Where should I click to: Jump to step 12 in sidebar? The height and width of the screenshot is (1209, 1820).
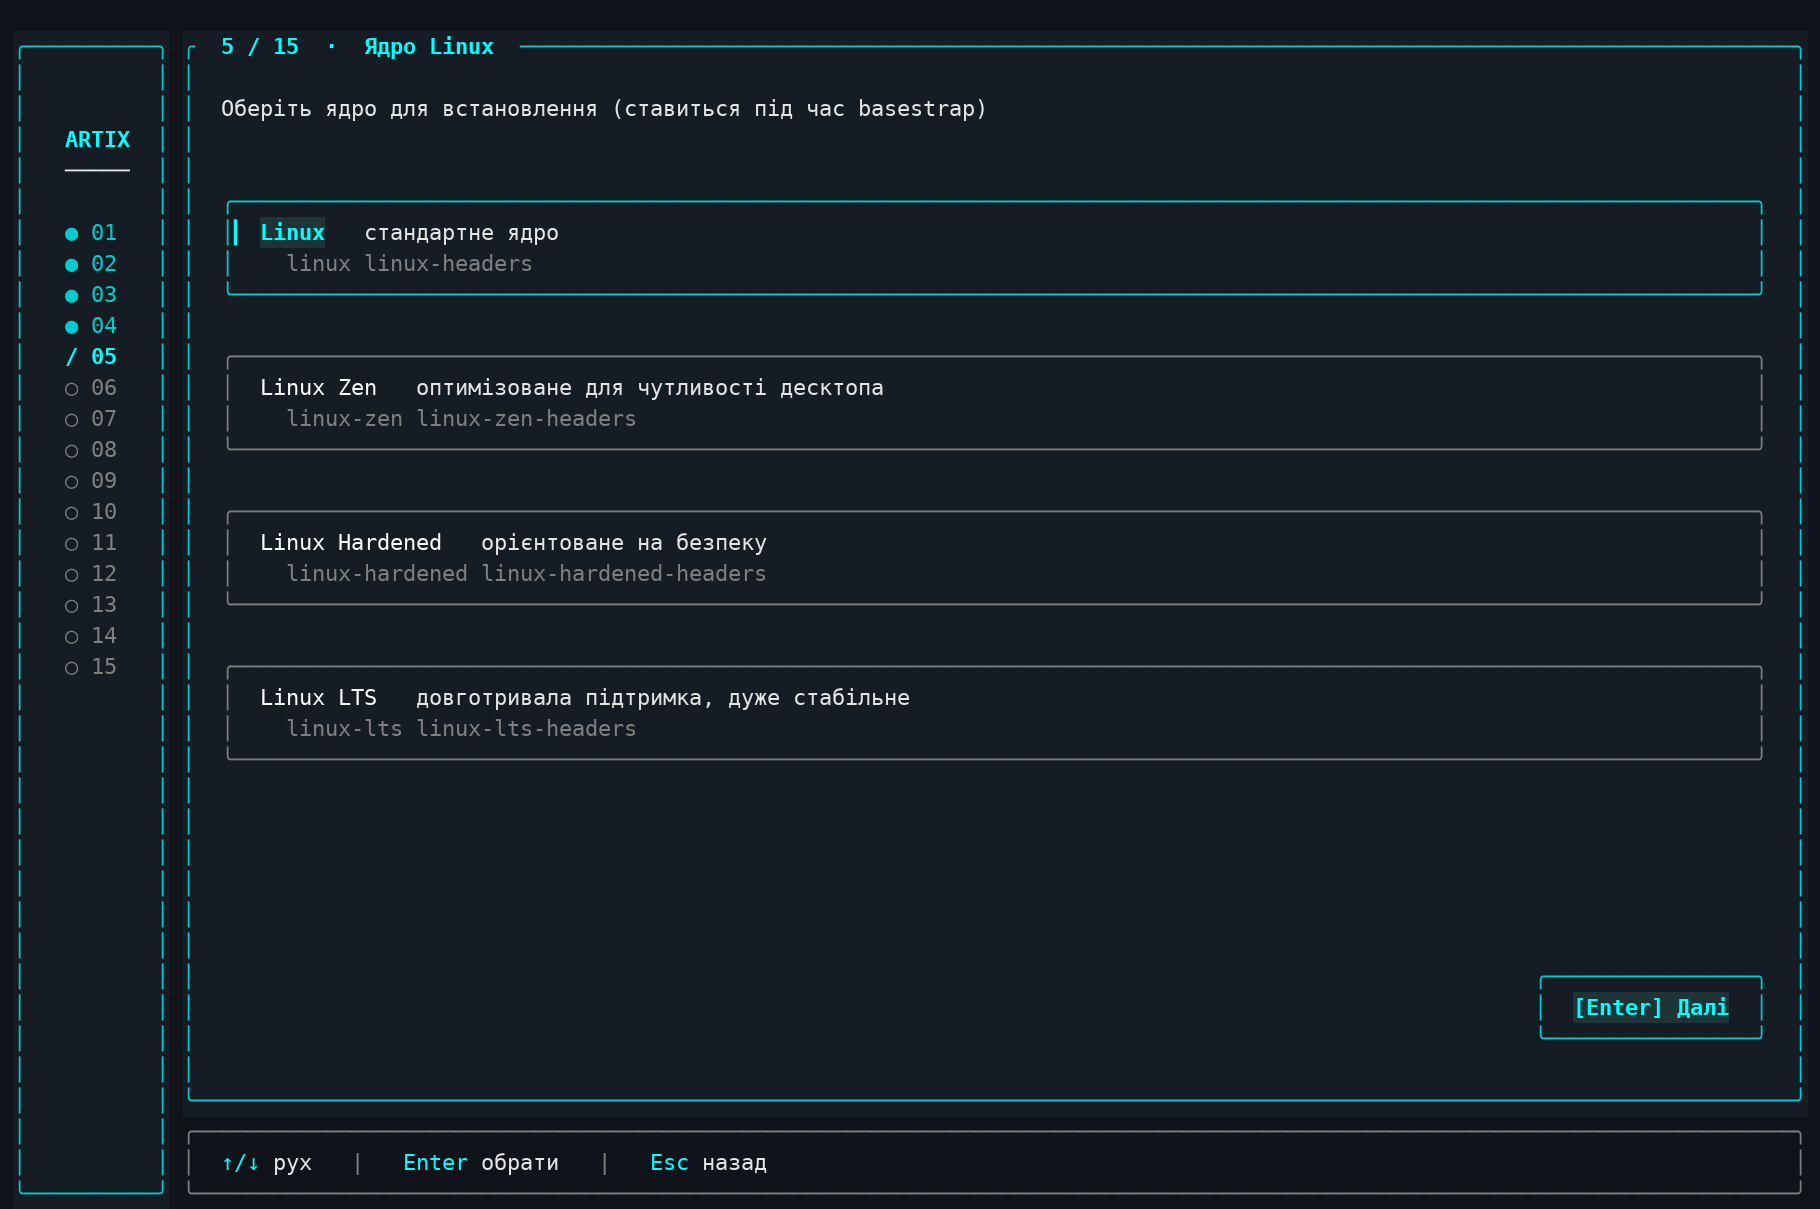(x=91, y=574)
